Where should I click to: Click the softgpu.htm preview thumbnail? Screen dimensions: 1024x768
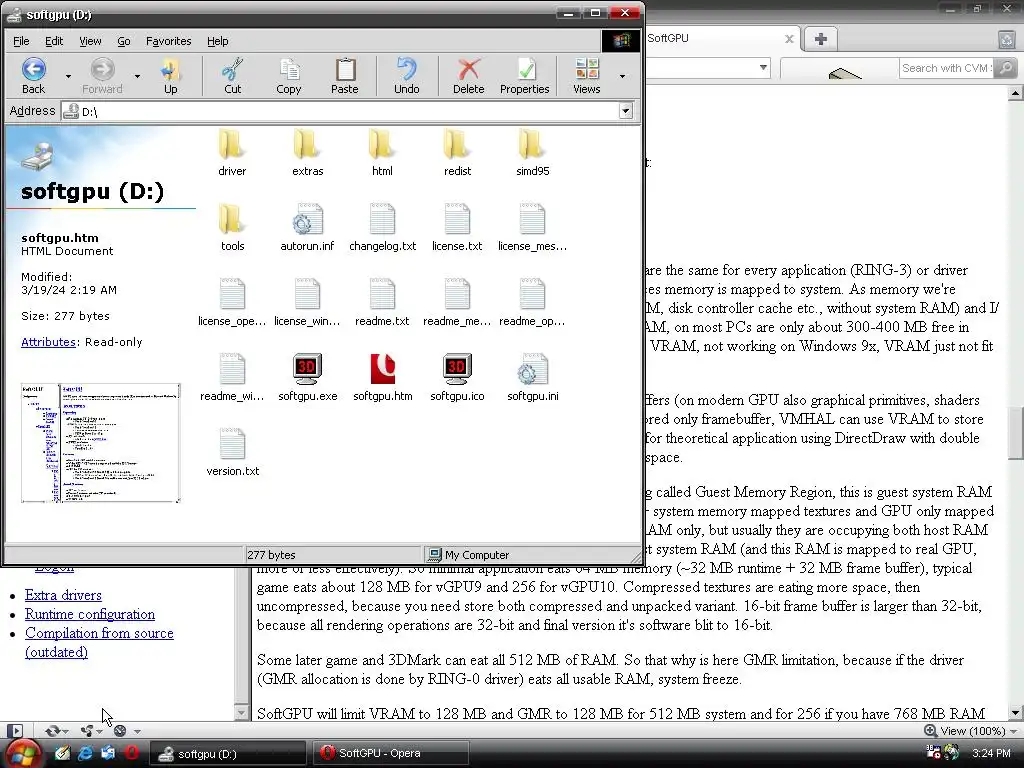(x=101, y=443)
